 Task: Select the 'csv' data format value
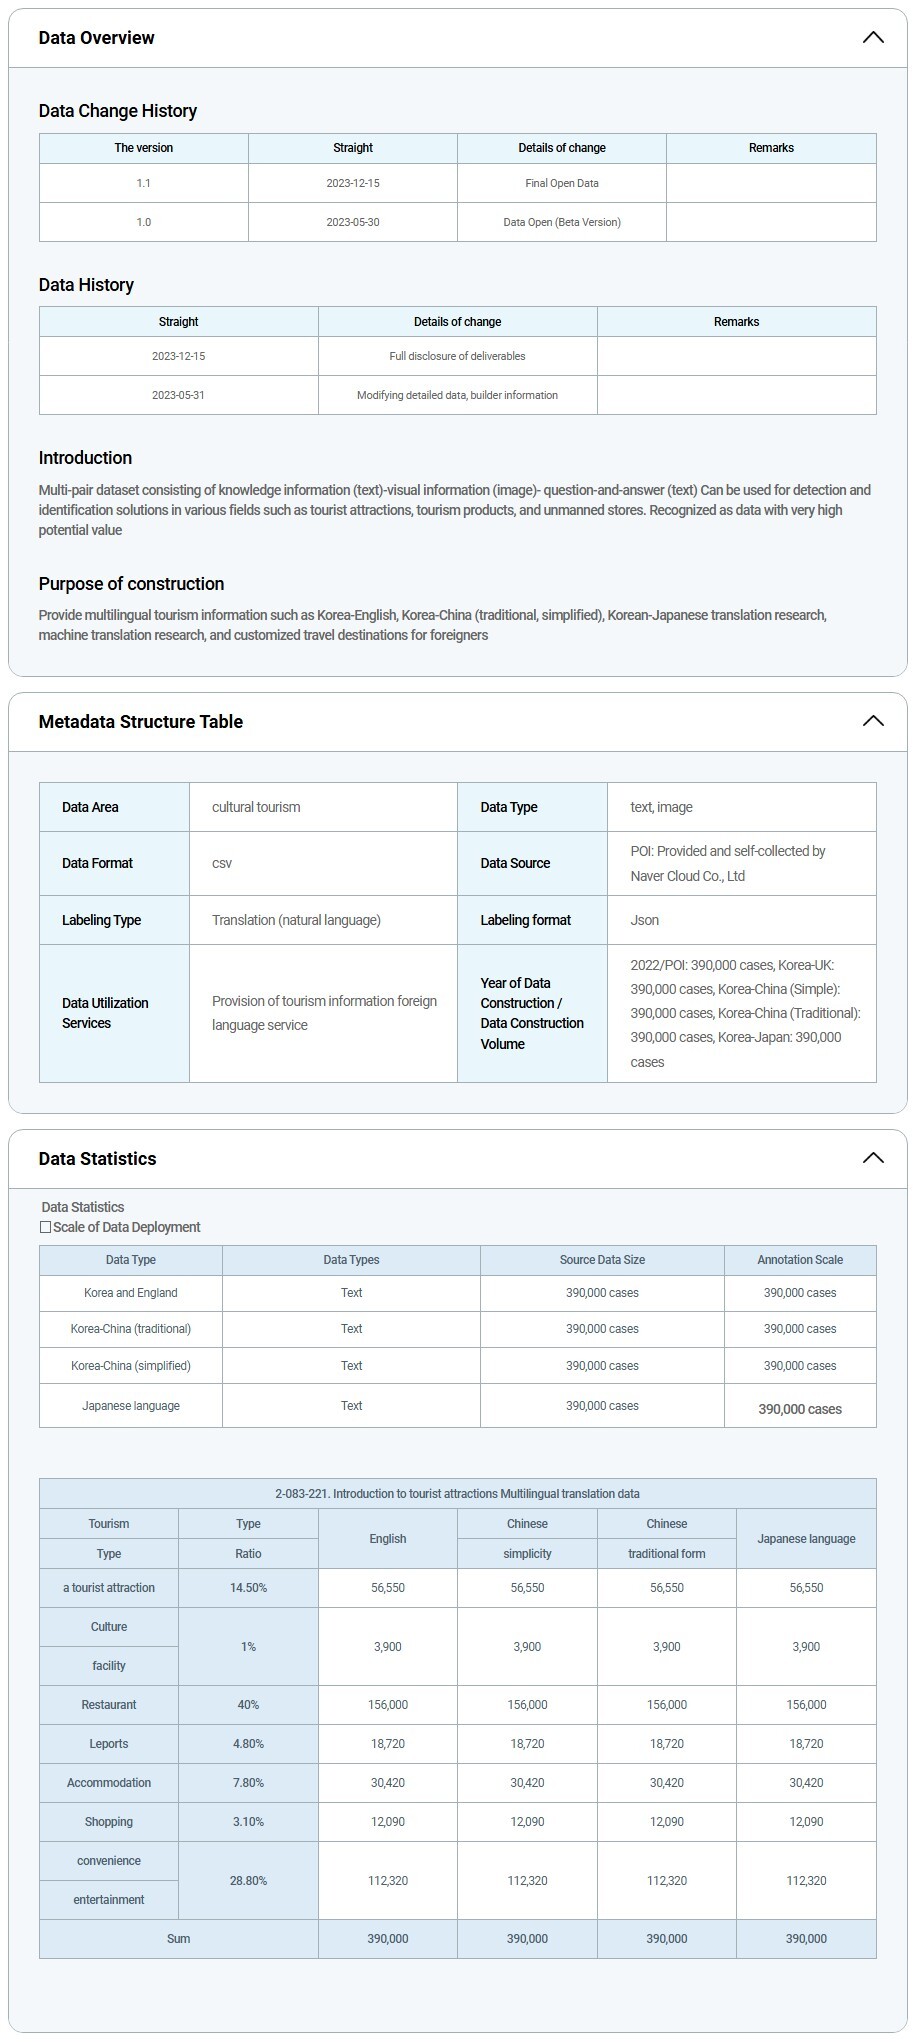(x=222, y=863)
